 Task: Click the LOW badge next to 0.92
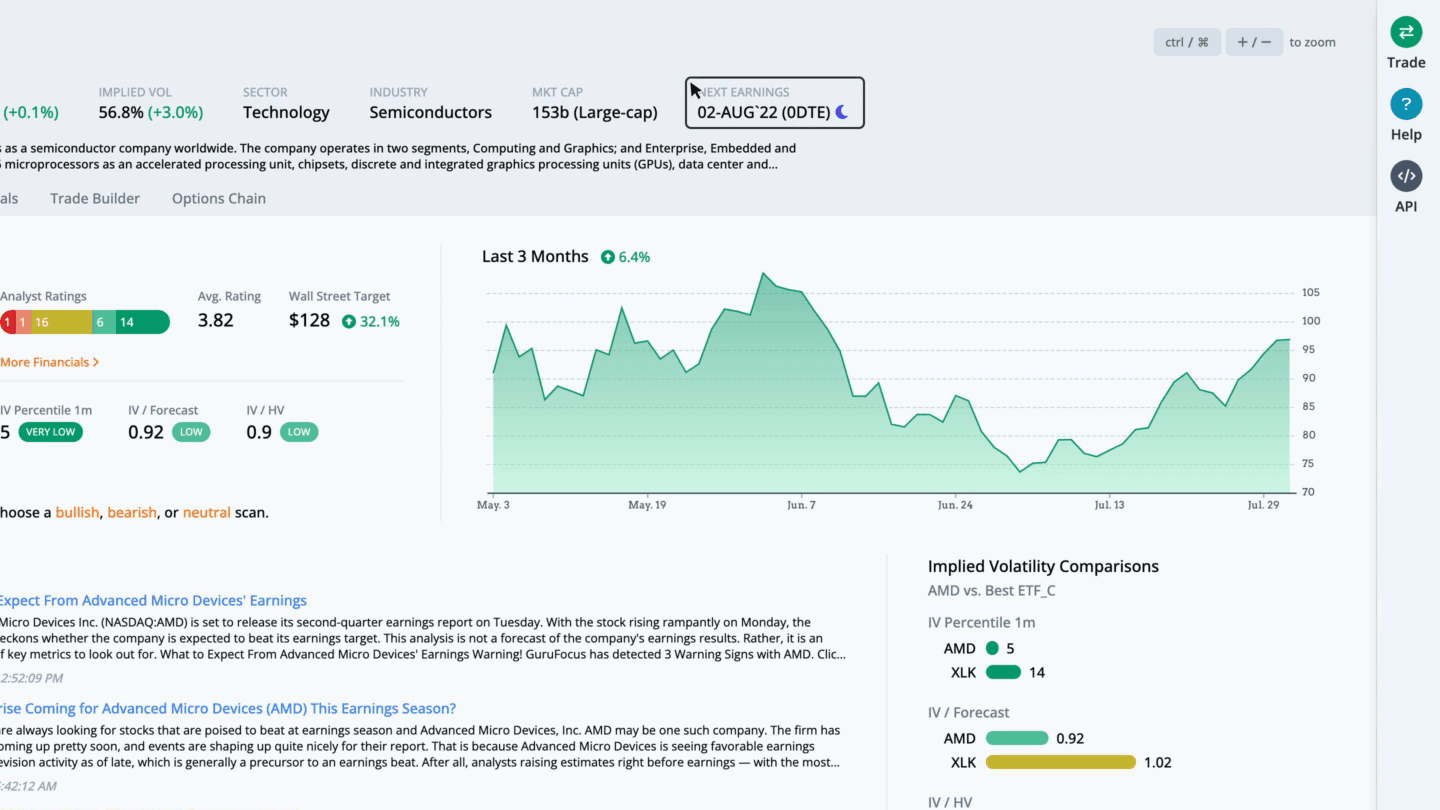pos(191,432)
